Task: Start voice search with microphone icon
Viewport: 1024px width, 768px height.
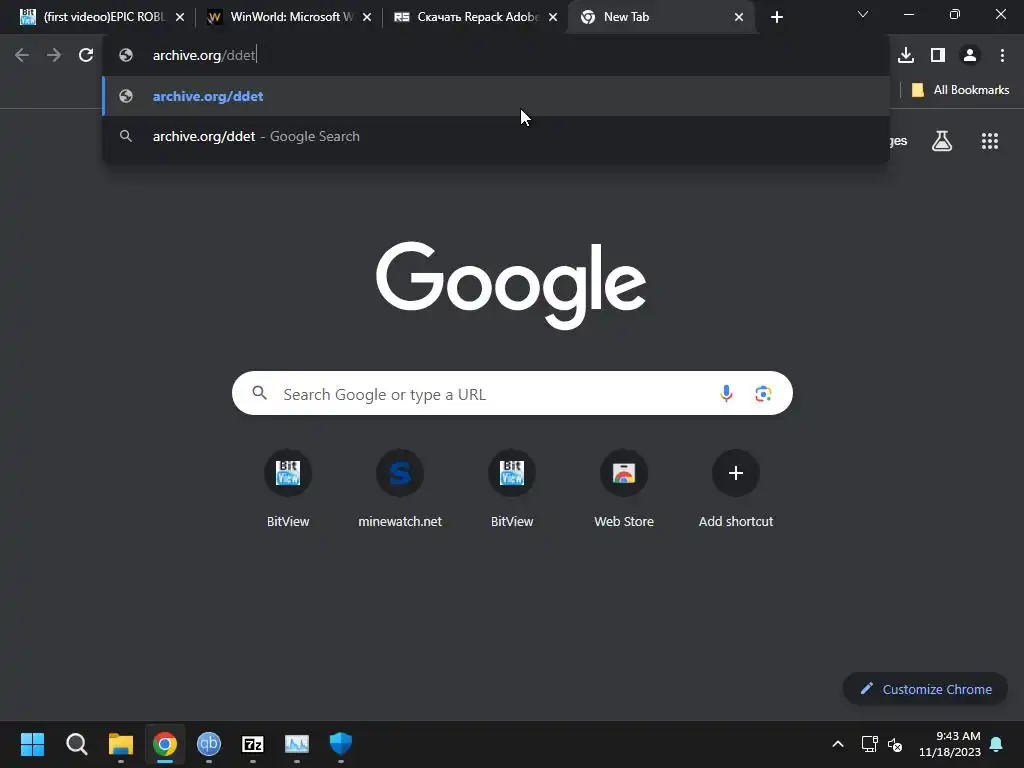Action: click(x=726, y=394)
